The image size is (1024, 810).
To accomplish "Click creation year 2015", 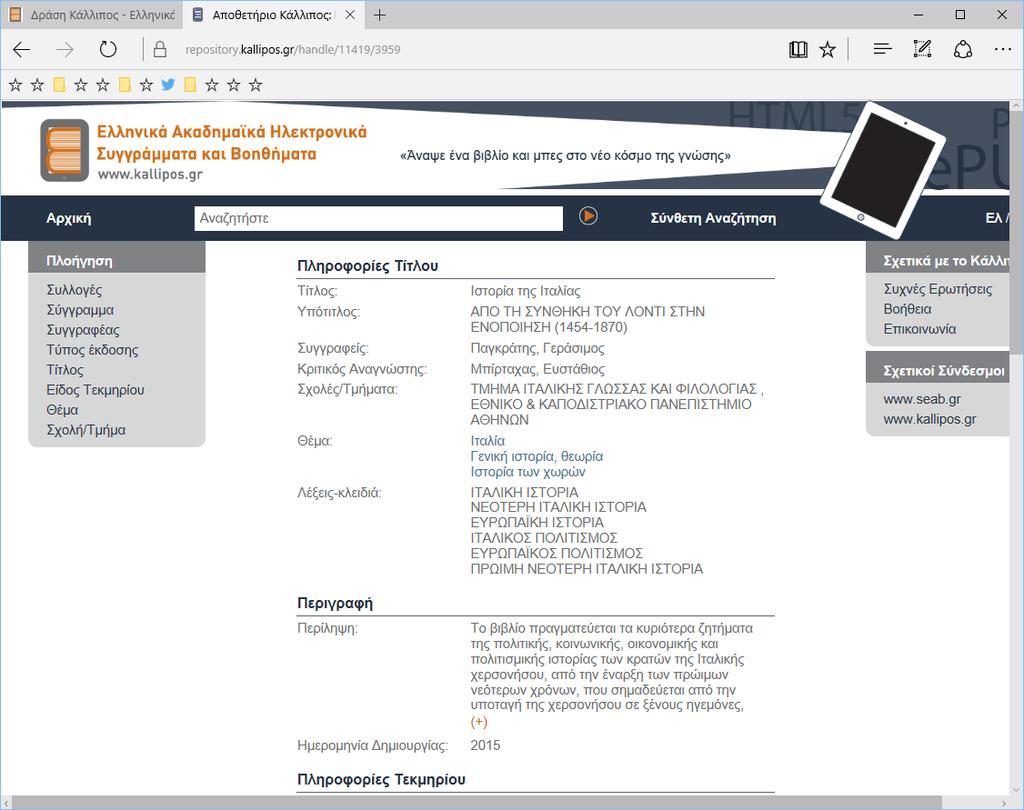I will tap(485, 745).
